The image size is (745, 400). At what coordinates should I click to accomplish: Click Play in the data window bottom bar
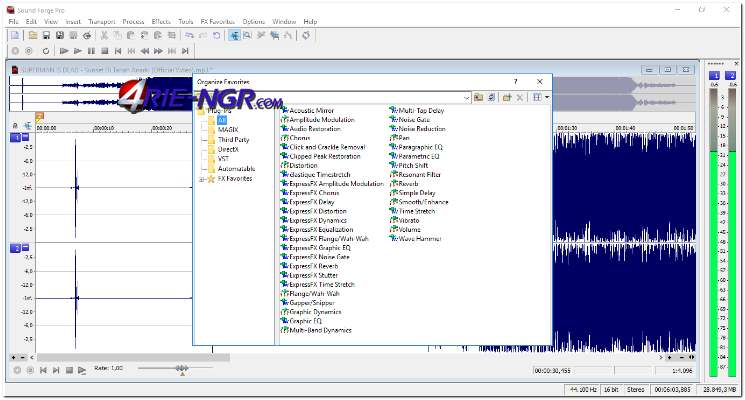coord(82,370)
